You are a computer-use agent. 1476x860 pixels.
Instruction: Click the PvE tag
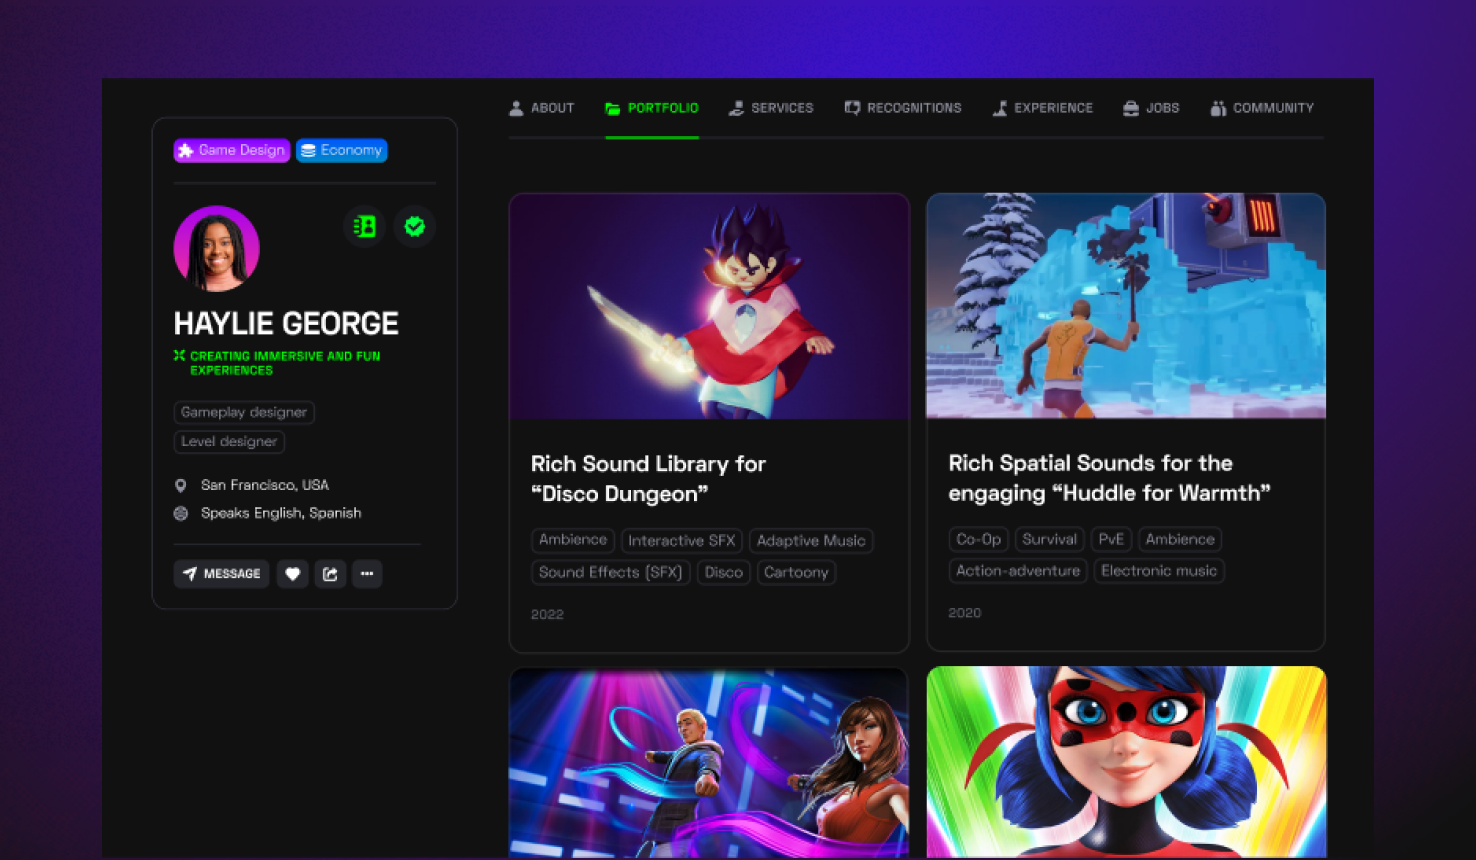click(1111, 539)
